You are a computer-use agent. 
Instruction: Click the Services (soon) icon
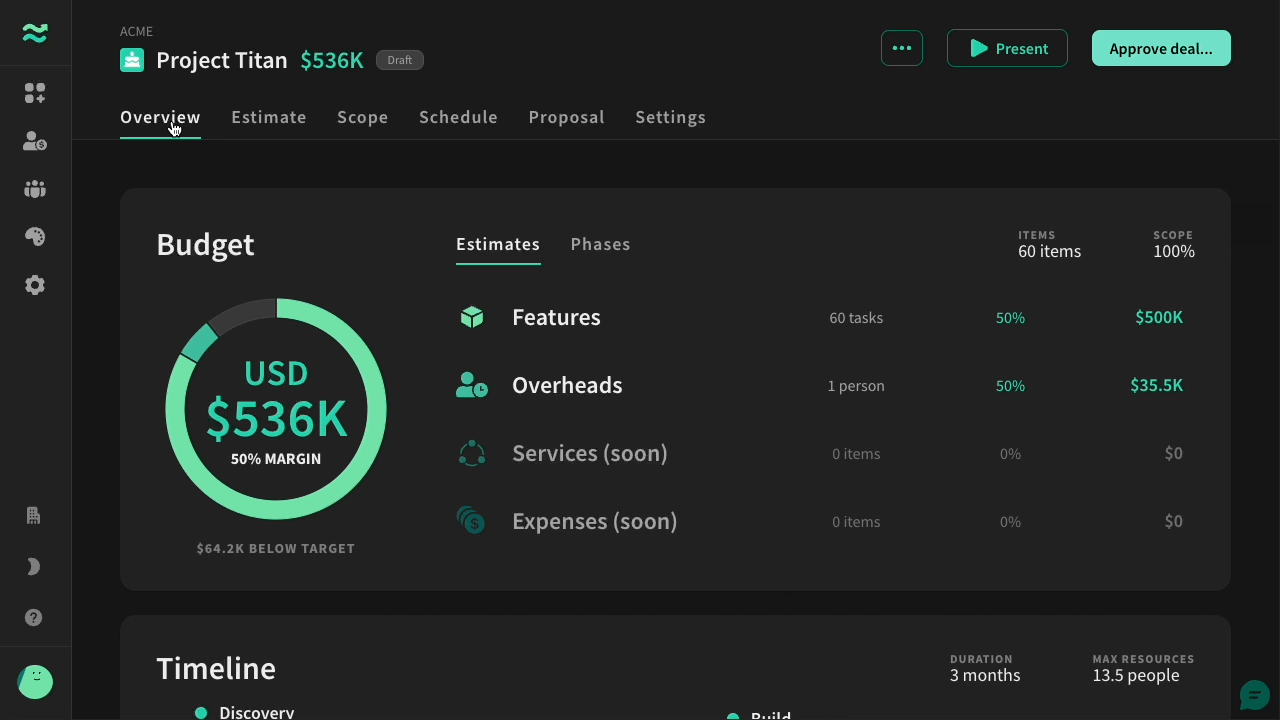472,453
